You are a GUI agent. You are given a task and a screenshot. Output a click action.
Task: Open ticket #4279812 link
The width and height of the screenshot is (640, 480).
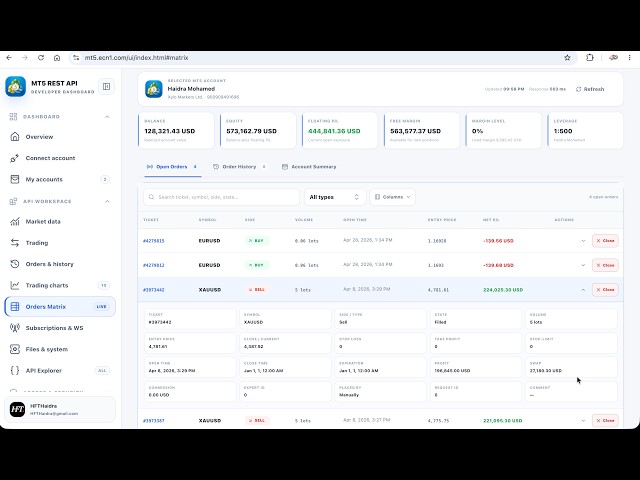tap(153, 265)
